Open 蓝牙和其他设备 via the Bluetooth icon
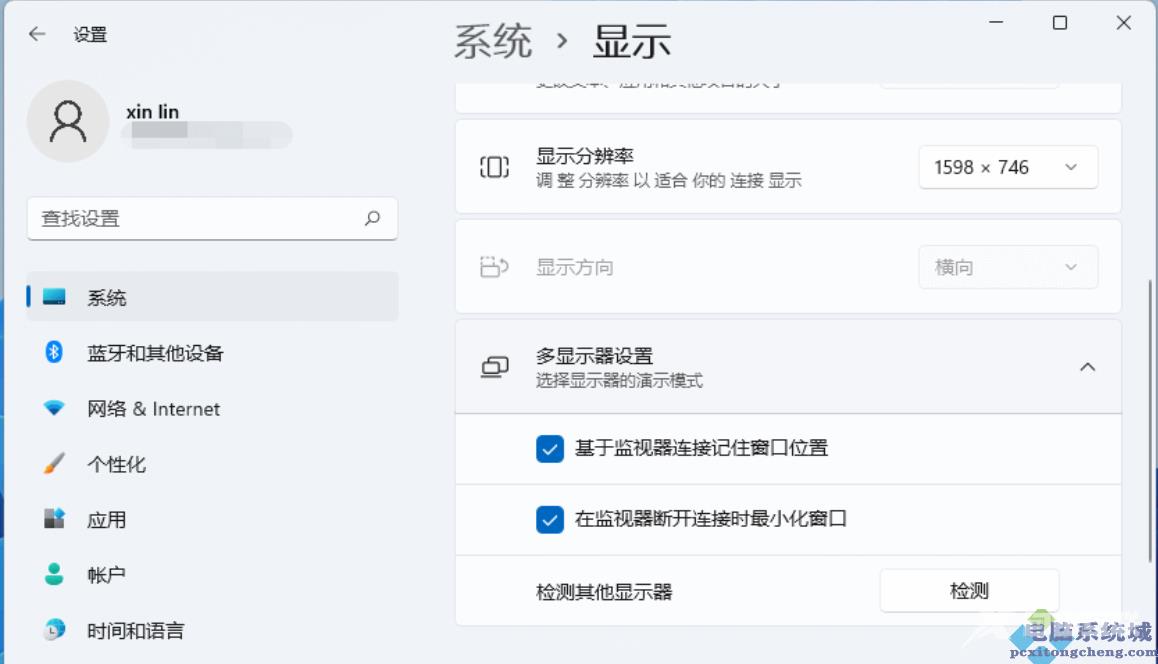Image resolution: width=1158 pixels, height=664 pixels. [x=54, y=352]
